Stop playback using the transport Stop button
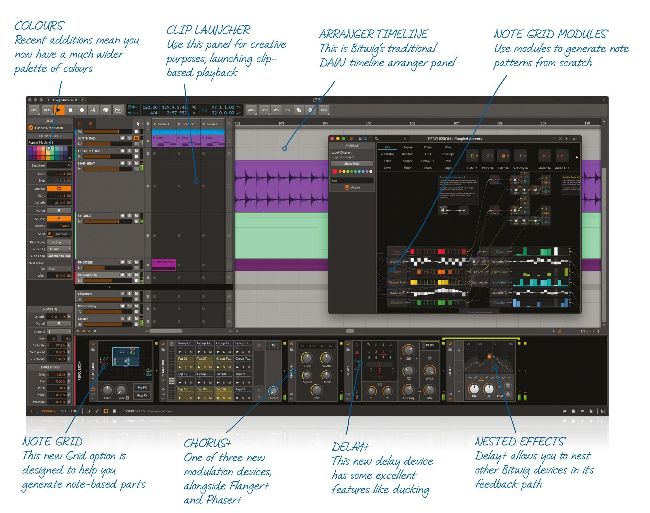The height and width of the screenshot is (513, 650). pyautogui.click(x=70, y=110)
